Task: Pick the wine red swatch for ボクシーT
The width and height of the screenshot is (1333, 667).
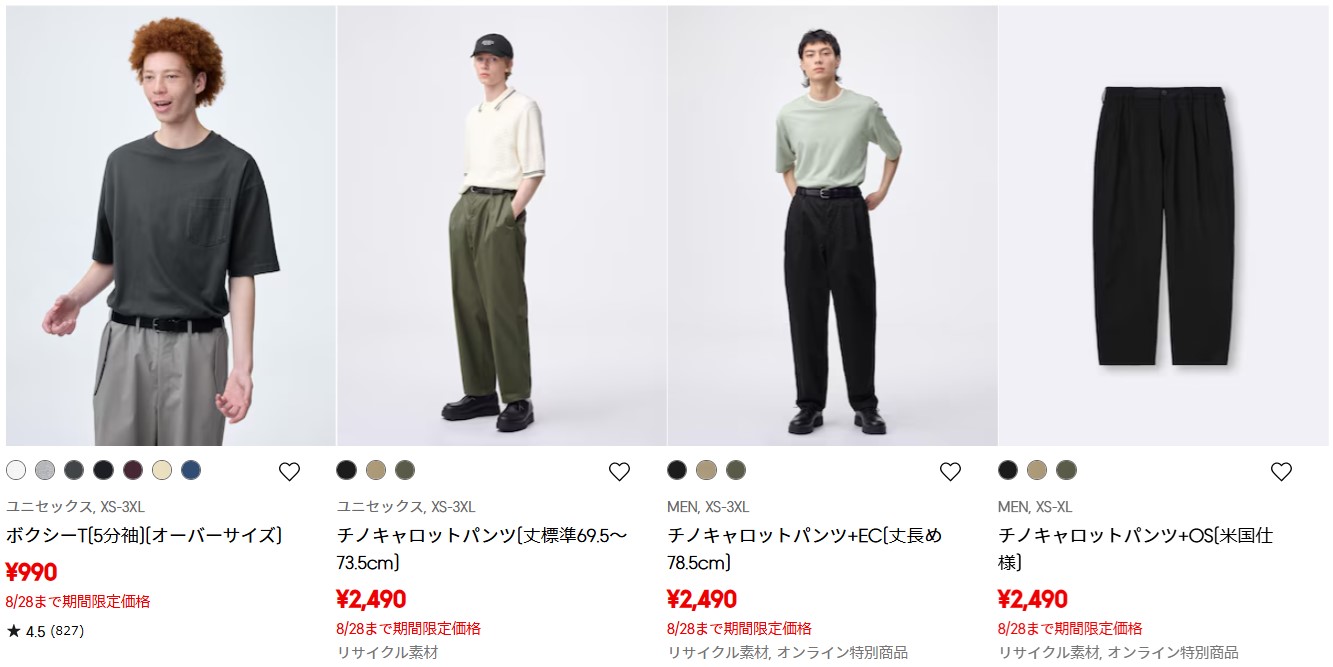Action: pyautogui.click(x=133, y=470)
